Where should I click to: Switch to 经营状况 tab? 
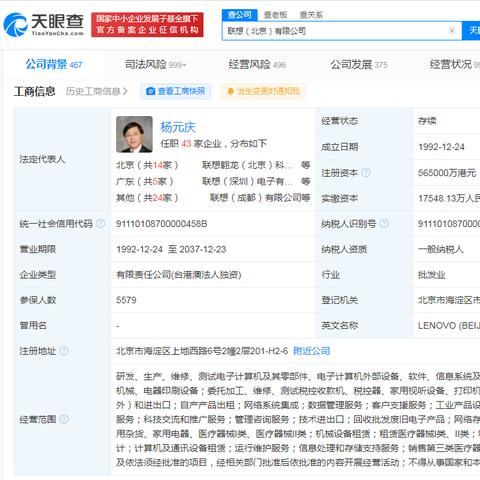tap(455, 64)
